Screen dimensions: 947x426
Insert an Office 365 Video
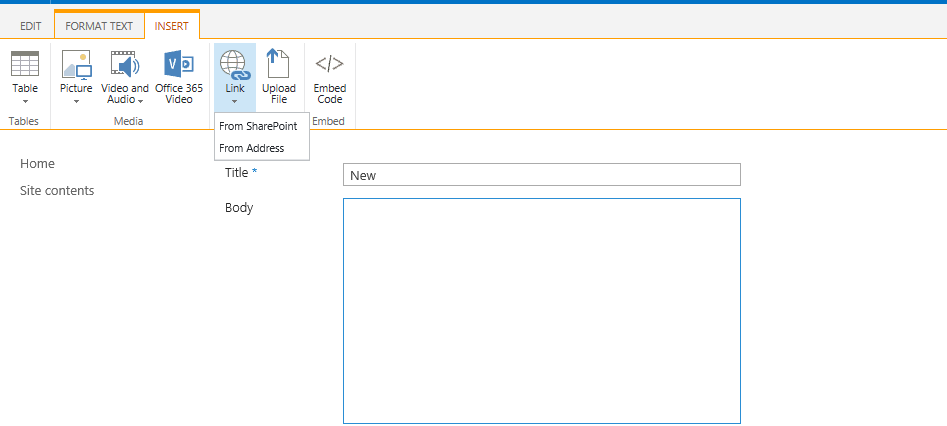click(x=179, y=77)
